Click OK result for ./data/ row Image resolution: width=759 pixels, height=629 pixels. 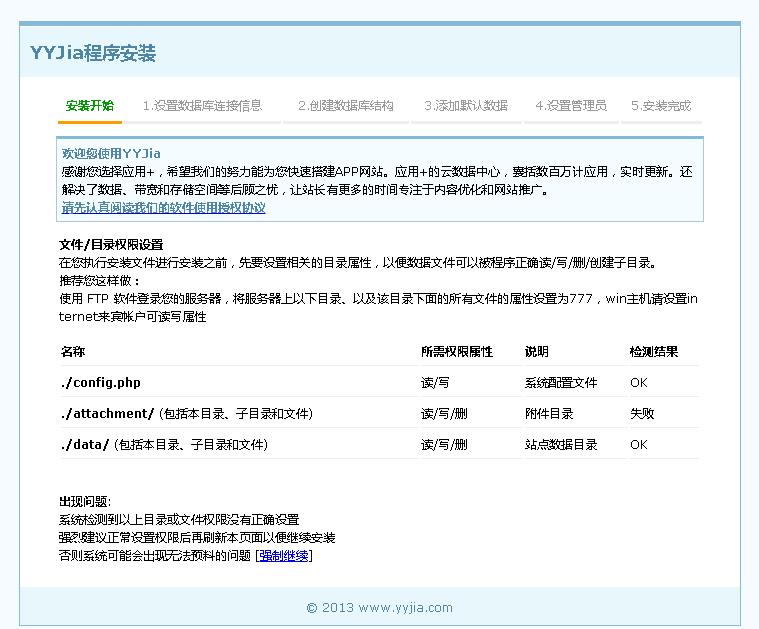tap(638, 445)
